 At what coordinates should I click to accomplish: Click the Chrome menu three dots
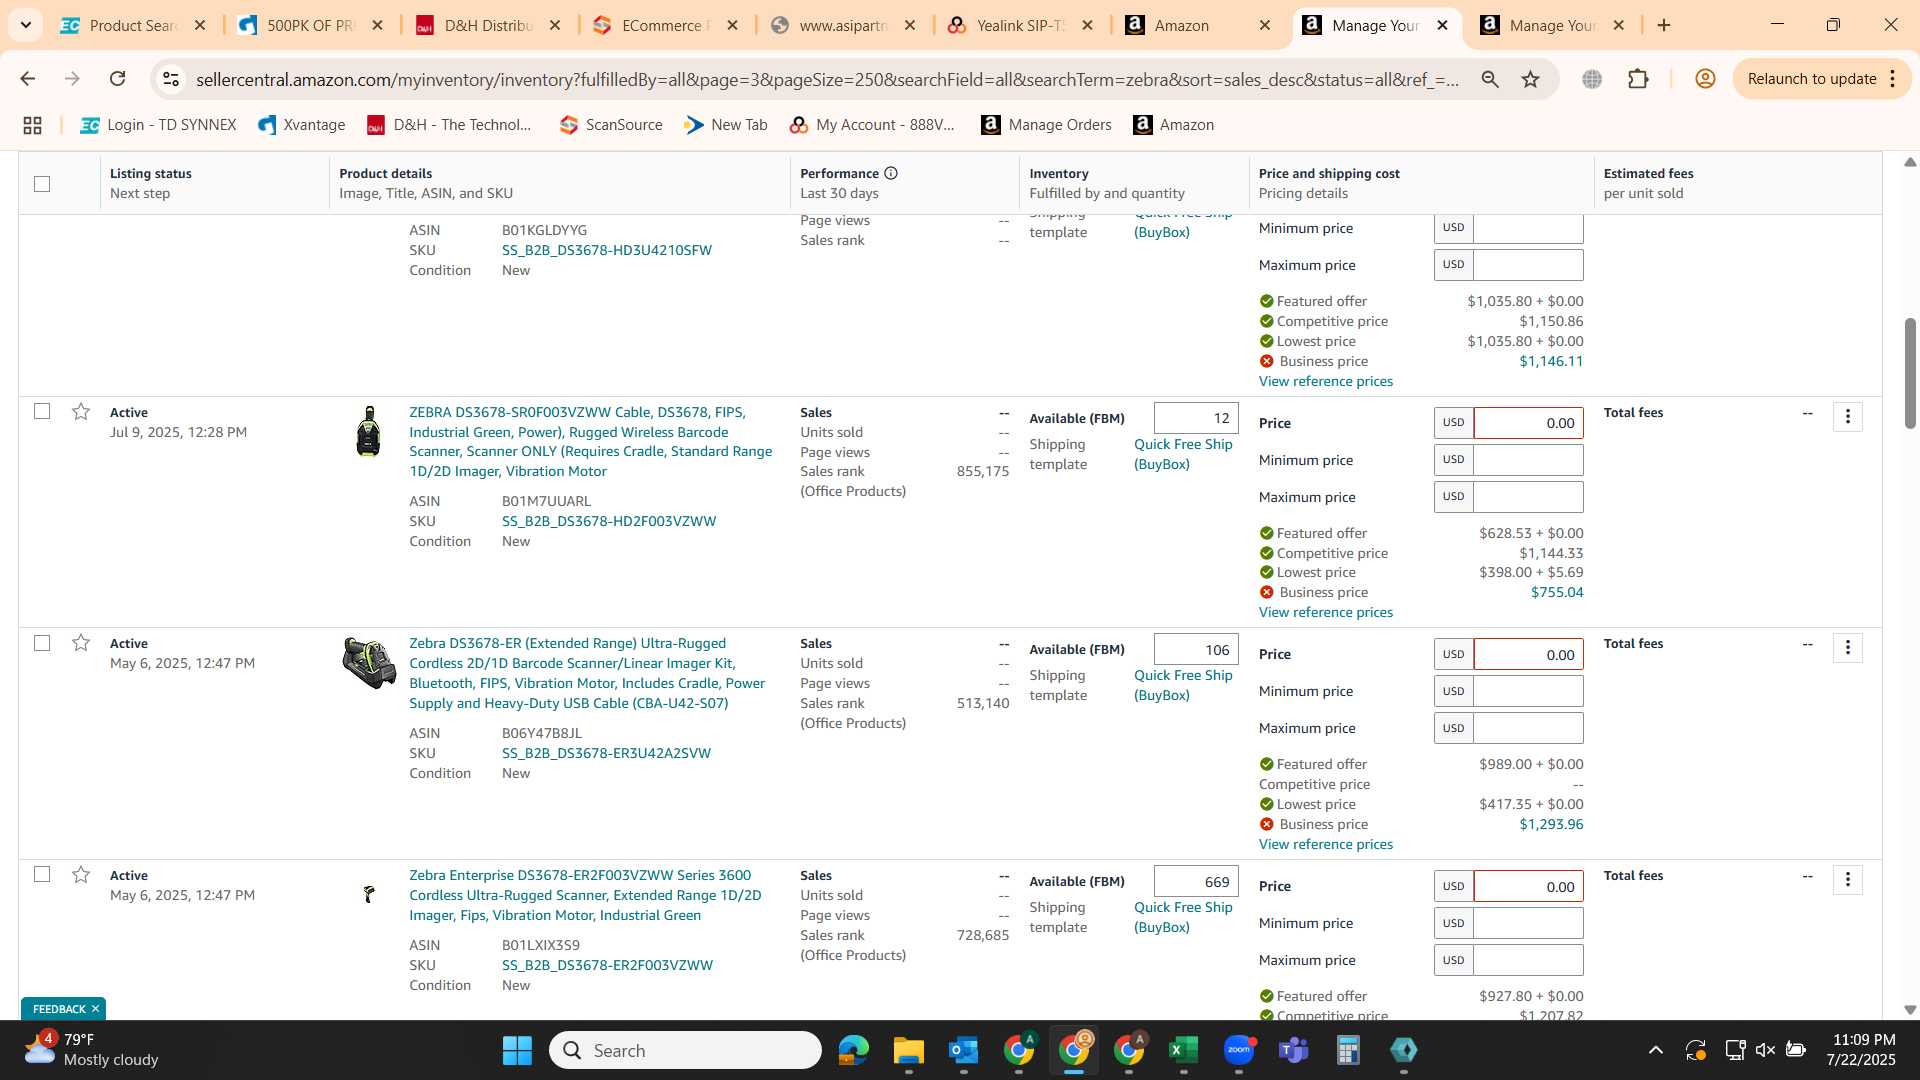[1892, 79]
